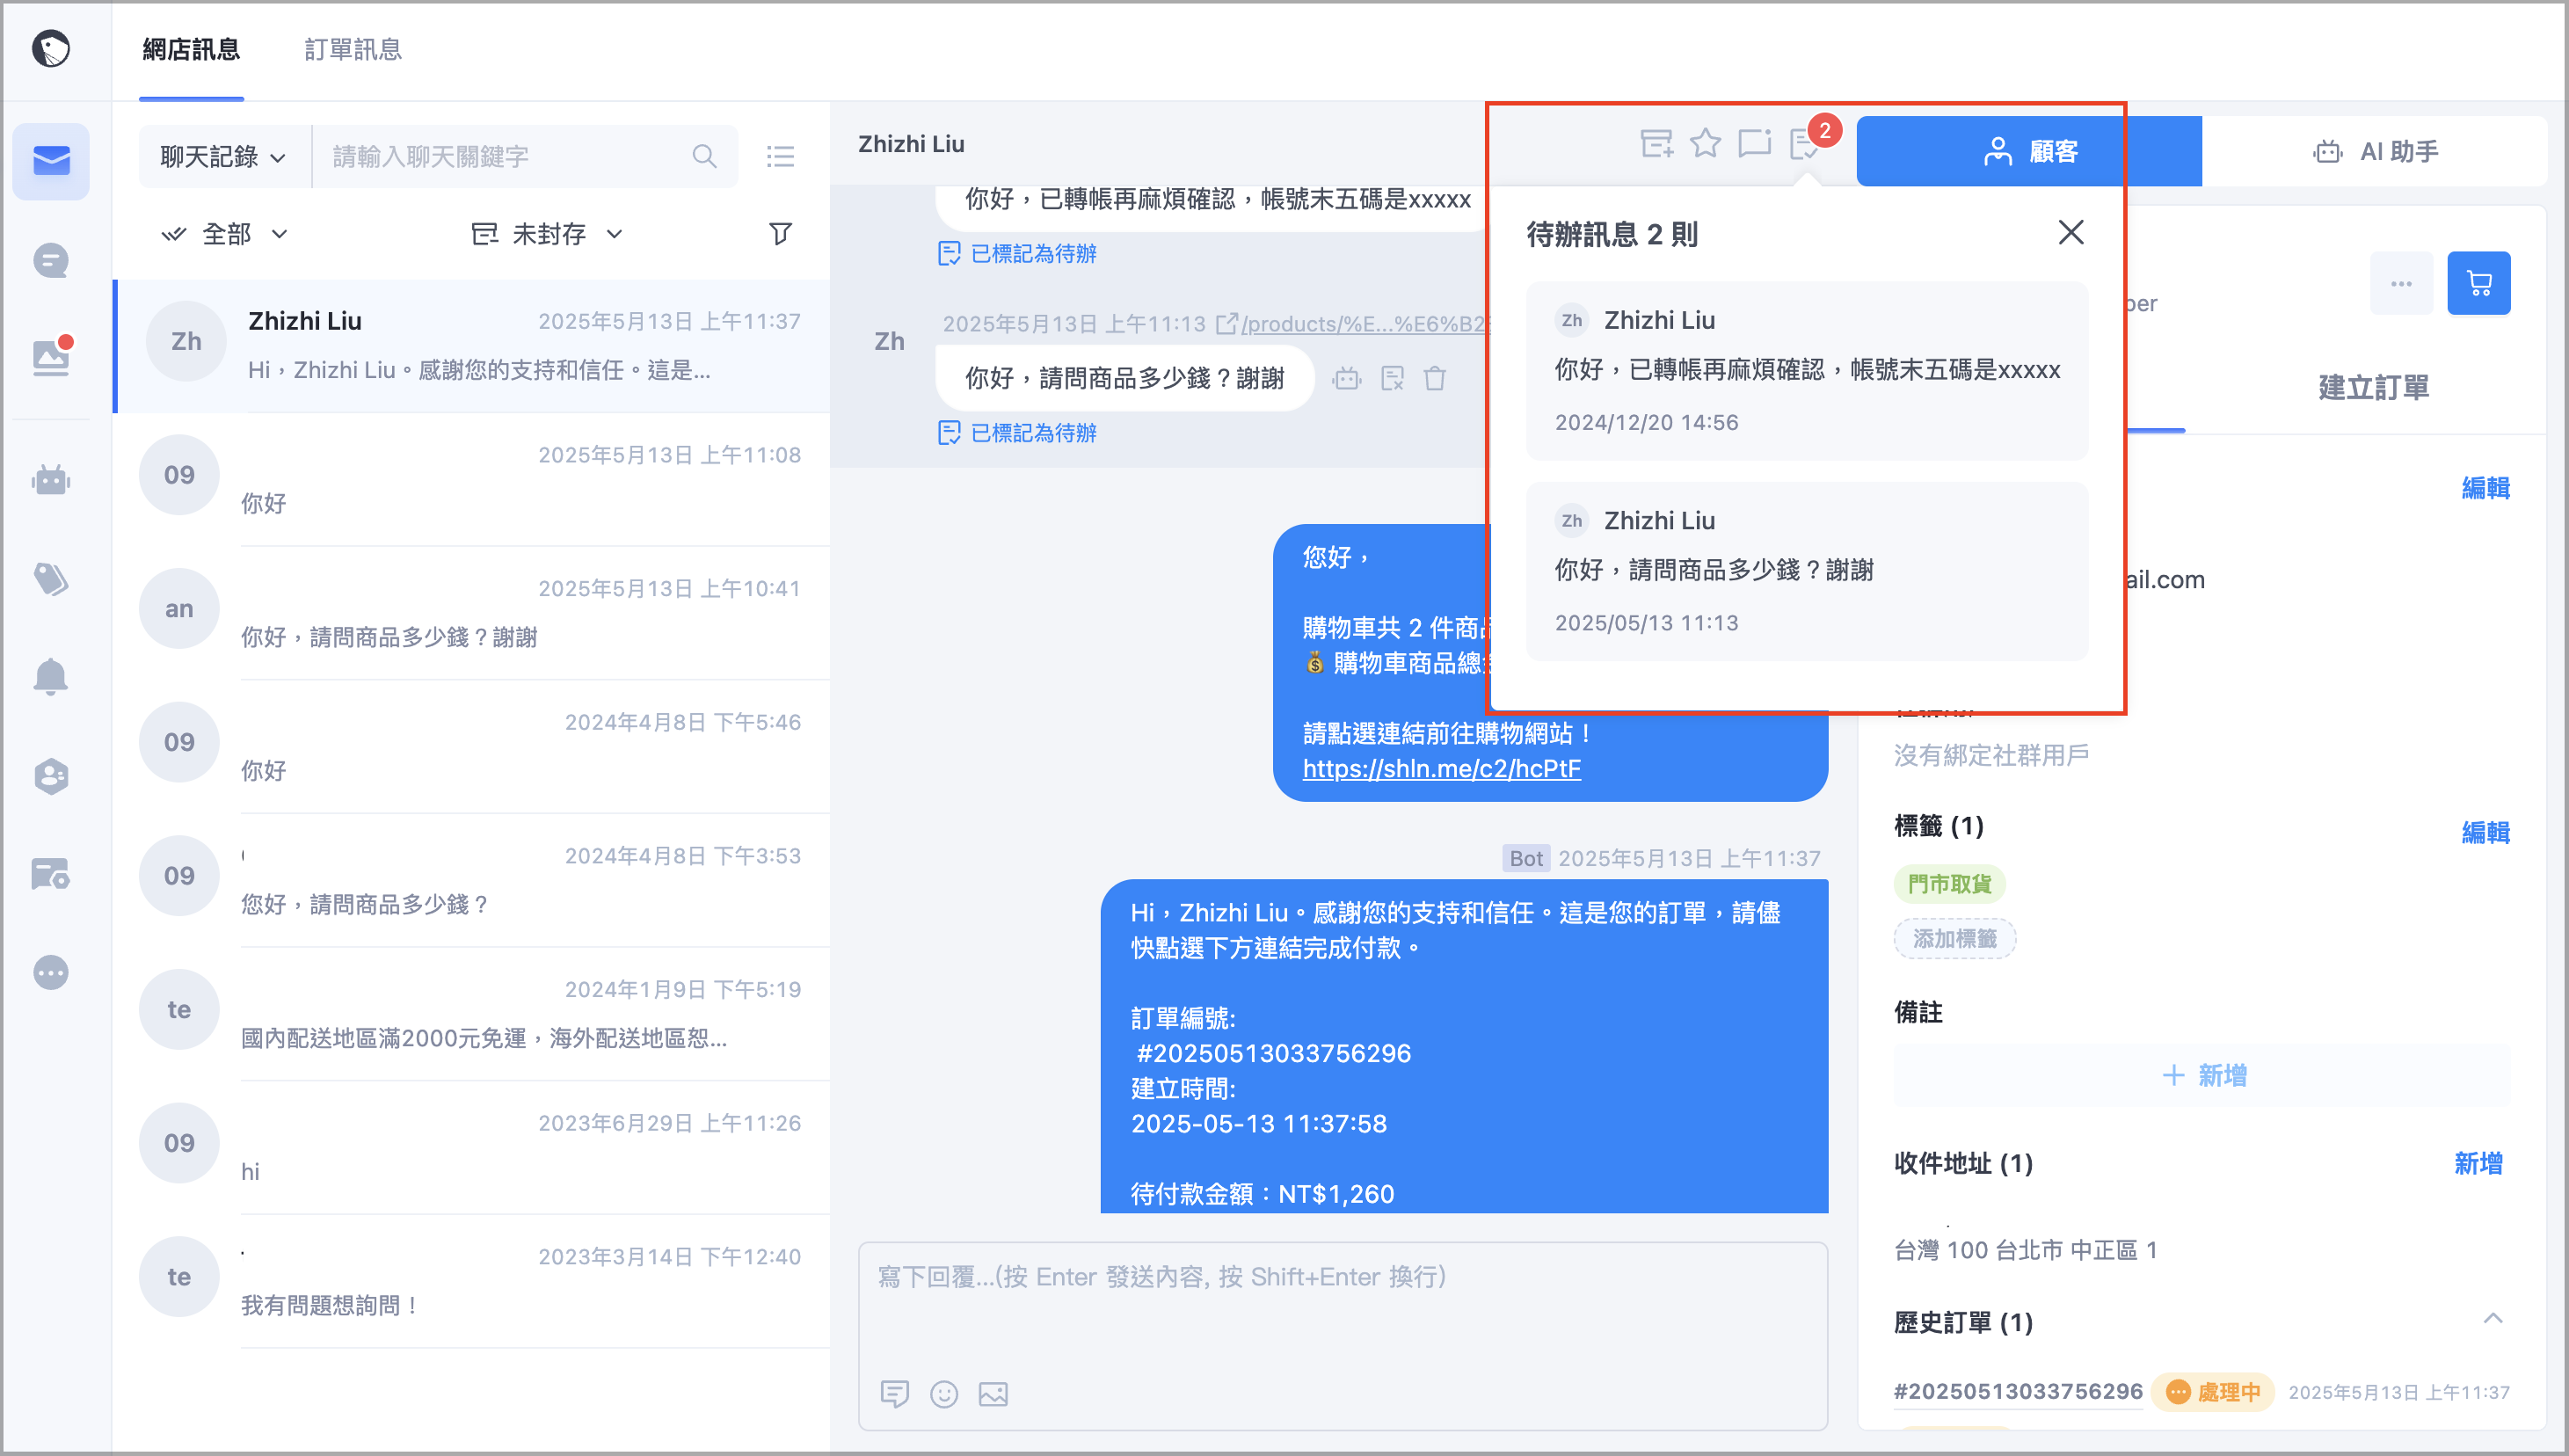Open the an conversation asking product price

click(x=472, y=613)
